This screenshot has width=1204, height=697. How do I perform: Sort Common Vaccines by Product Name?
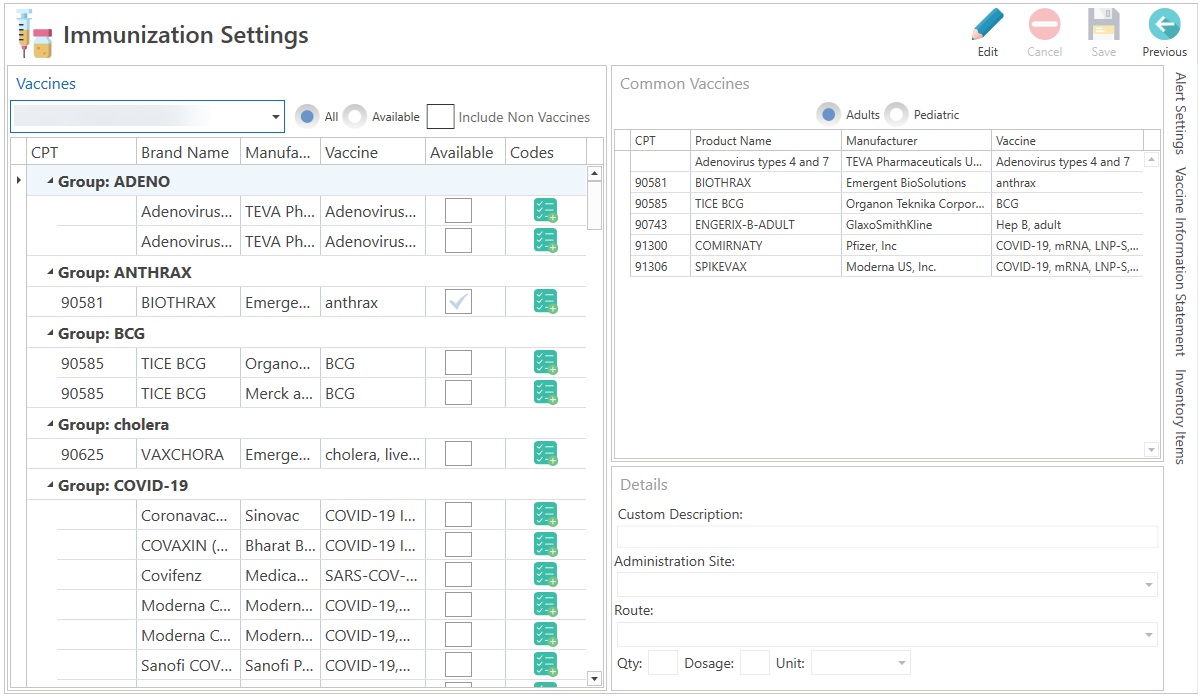point(766,141)
